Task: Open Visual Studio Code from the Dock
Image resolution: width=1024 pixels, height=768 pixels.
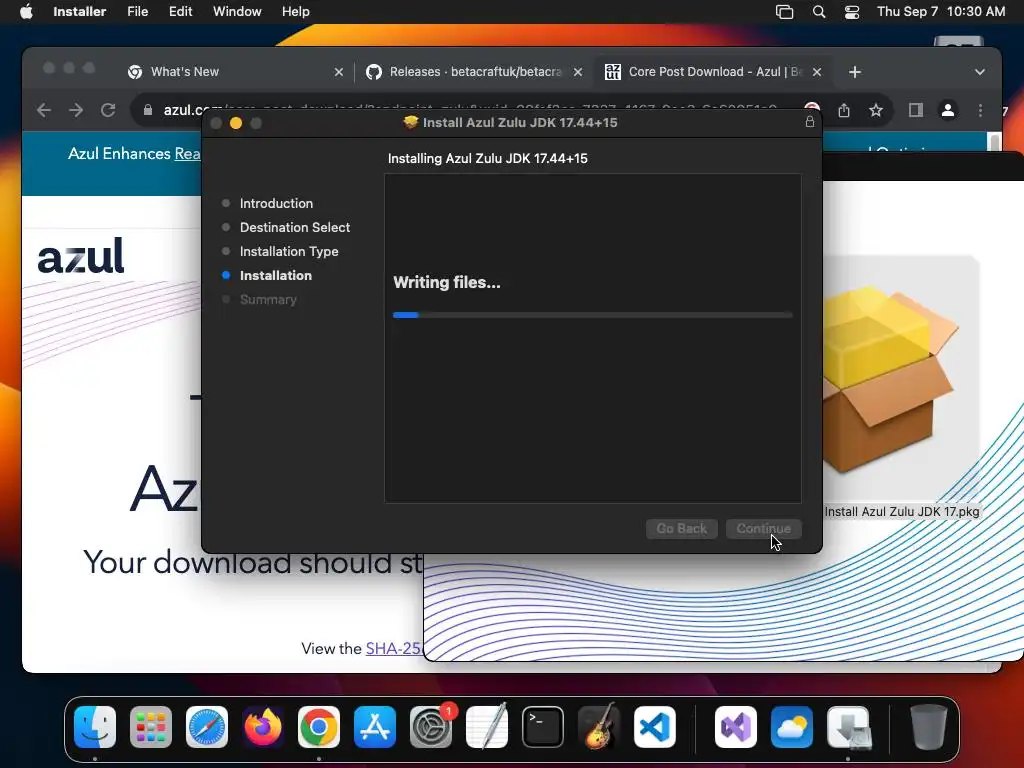Action: 654,727
